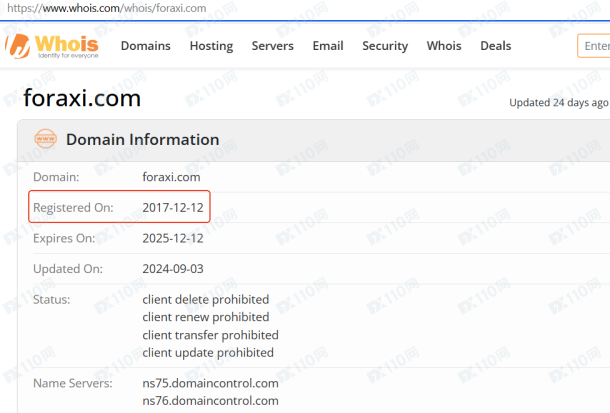Click the 'Registered On:' label
Image resolution: width=610 pixels, height=413 pixels.
point(73,208)
